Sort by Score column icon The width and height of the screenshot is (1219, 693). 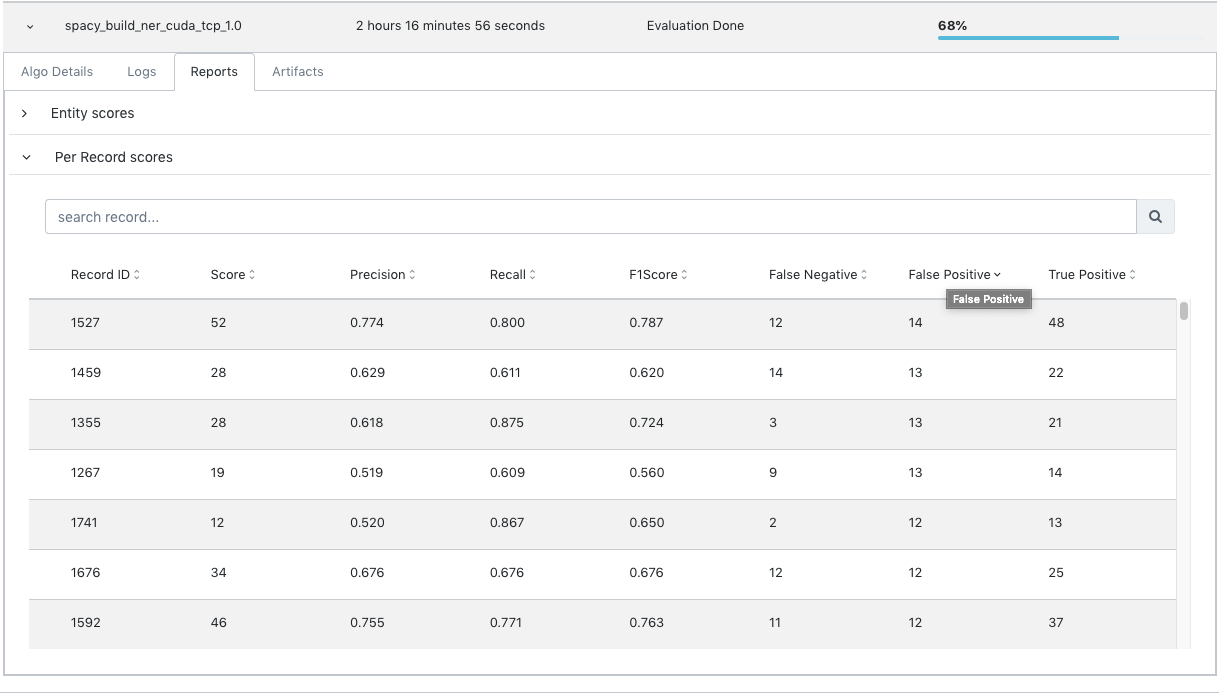coord(252,275)
